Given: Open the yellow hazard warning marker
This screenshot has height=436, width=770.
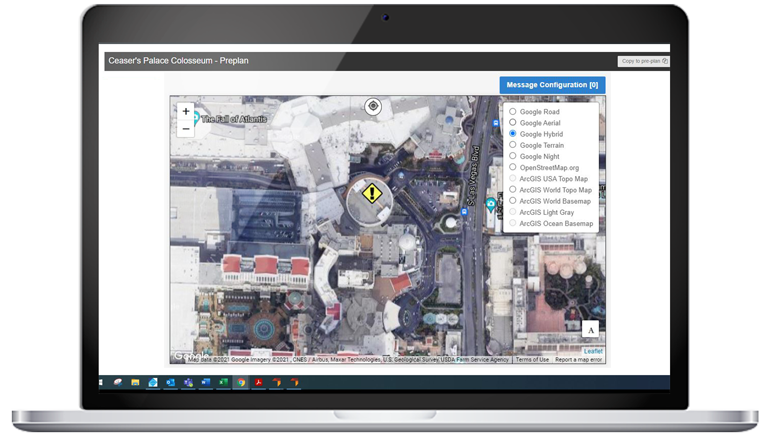Looking at the screenshot, I should (372, 193).
